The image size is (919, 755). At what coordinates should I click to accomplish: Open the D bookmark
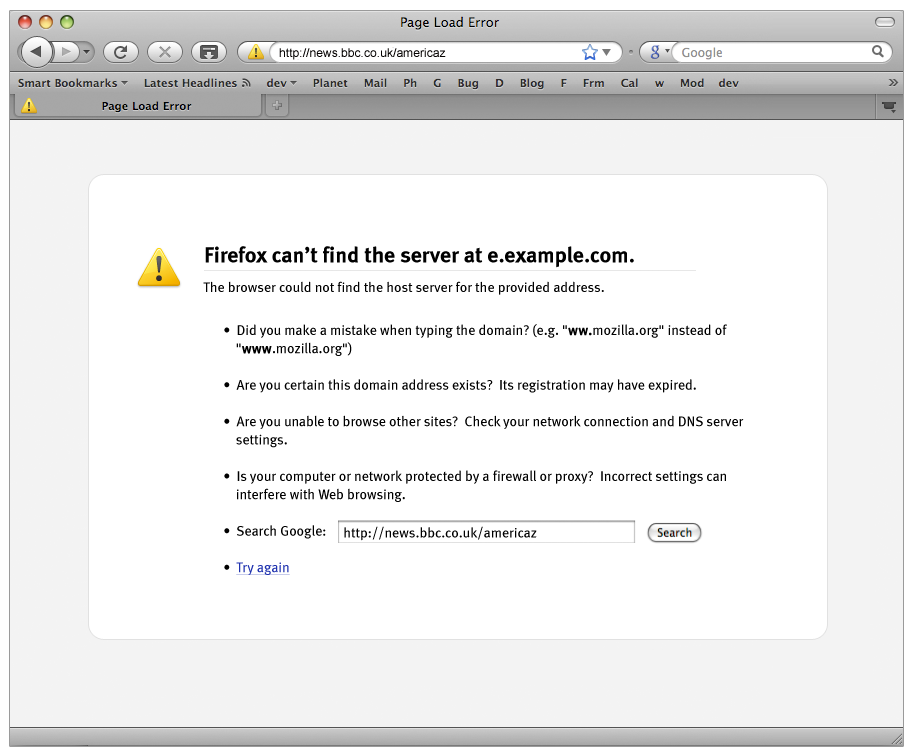click(x=499, y=83)
